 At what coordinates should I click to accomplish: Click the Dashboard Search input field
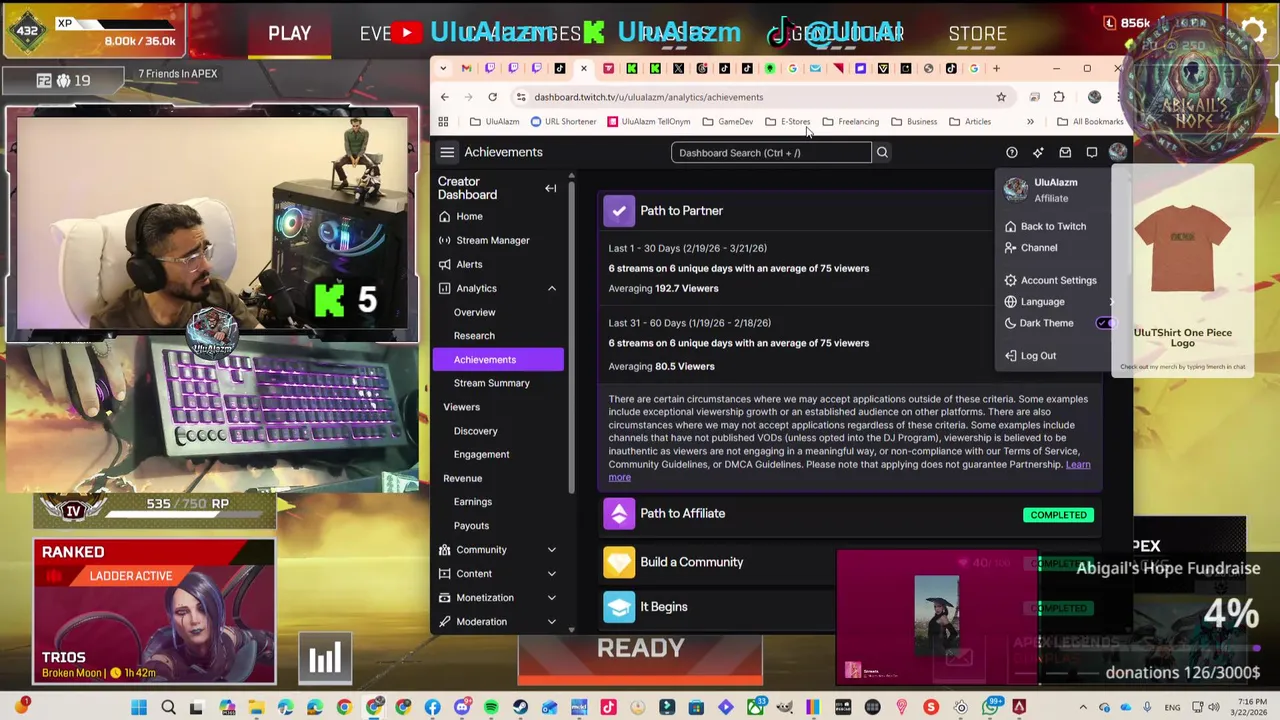[771, 153]
